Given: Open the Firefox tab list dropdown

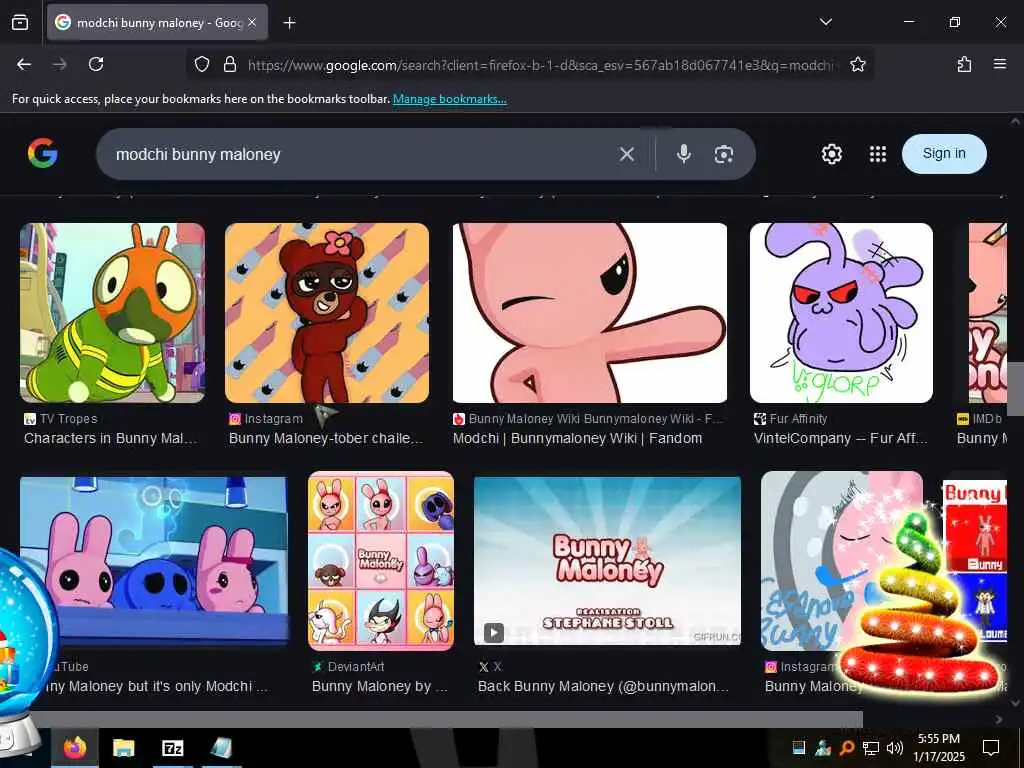Looking at the screenshot, I should [825, 22].
